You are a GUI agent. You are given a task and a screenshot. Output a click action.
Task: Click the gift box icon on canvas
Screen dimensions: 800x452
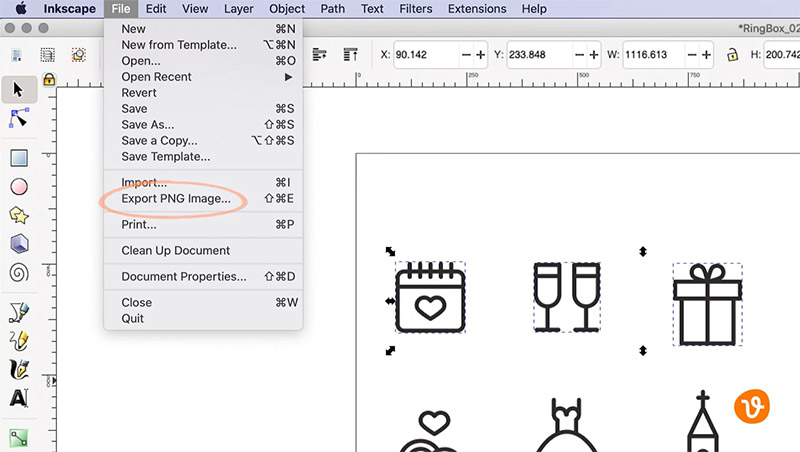(x=707, y=305)
